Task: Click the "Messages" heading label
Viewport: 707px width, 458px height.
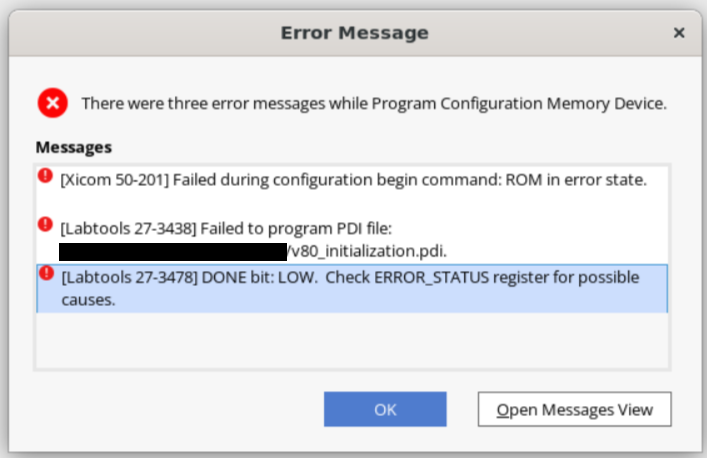Action: [73, 147]
